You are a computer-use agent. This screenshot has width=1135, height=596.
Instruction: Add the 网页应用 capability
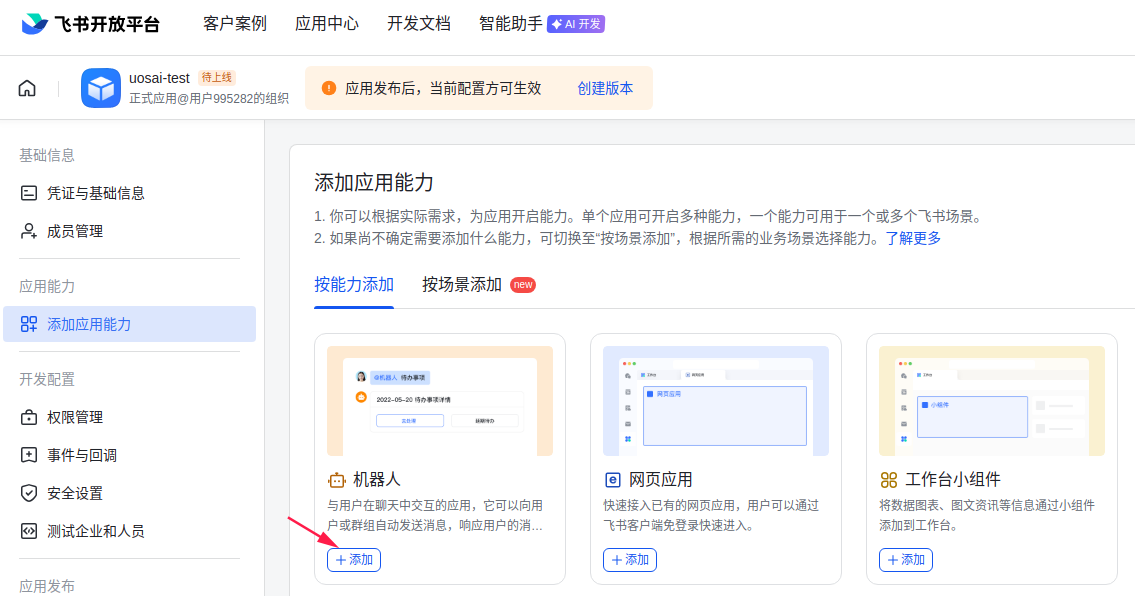coord(630,560)
